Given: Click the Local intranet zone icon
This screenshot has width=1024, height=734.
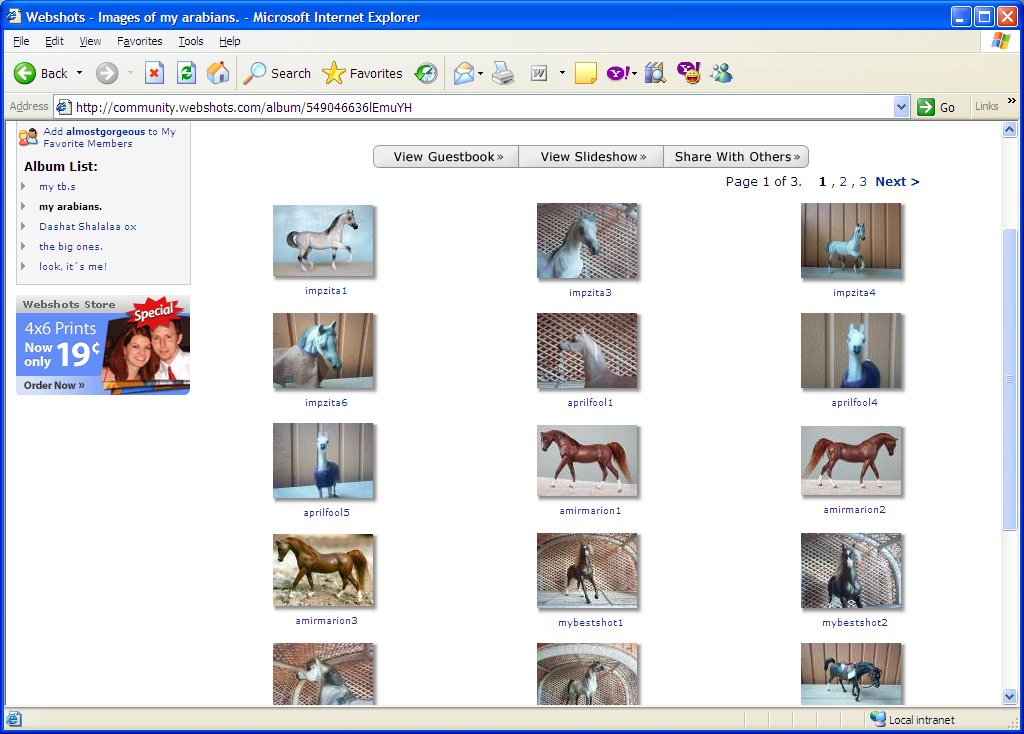Looking at the screenshot, I should [x=878, y=719].
